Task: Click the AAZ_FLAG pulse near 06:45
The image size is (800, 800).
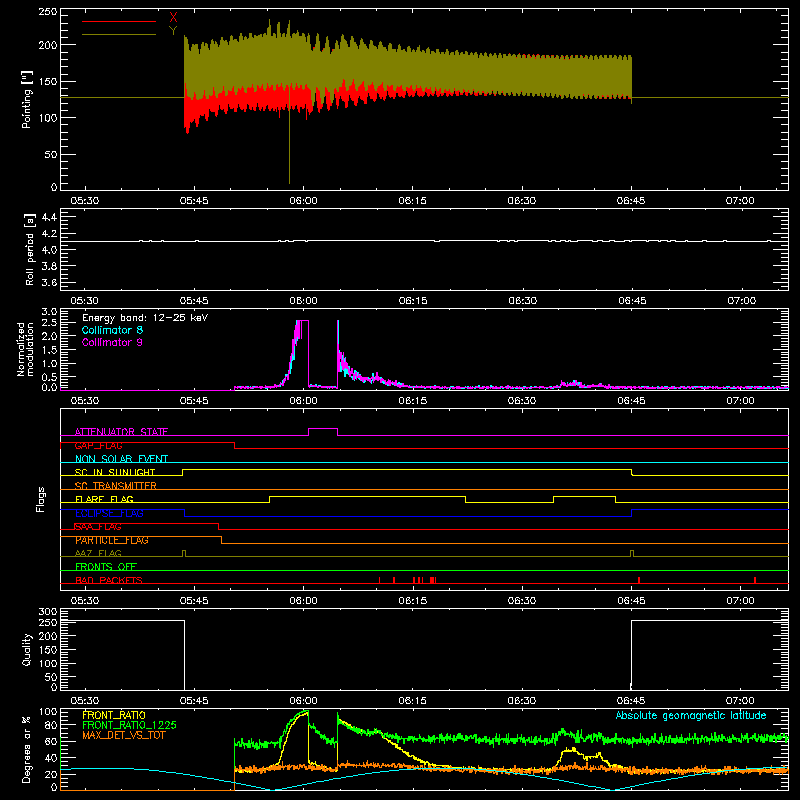Action: point(632,553)
